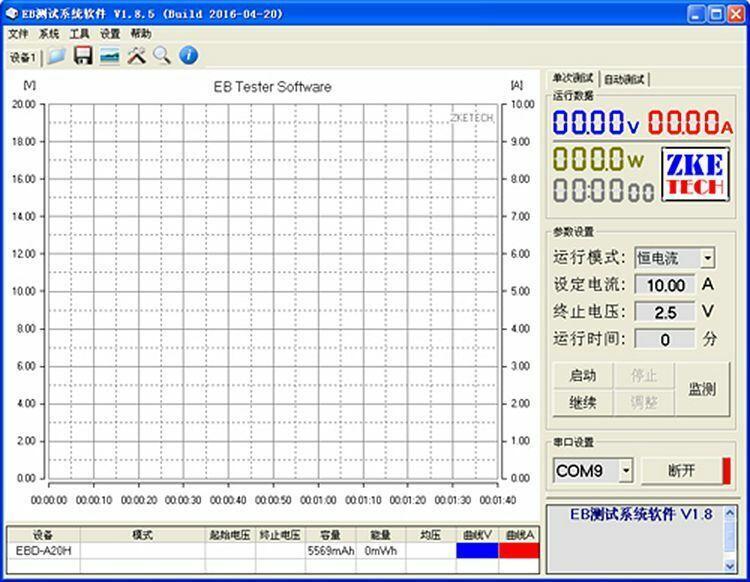
Task: Expand the 运行模式 mode dropdown
Action: [x=707, y=258]
